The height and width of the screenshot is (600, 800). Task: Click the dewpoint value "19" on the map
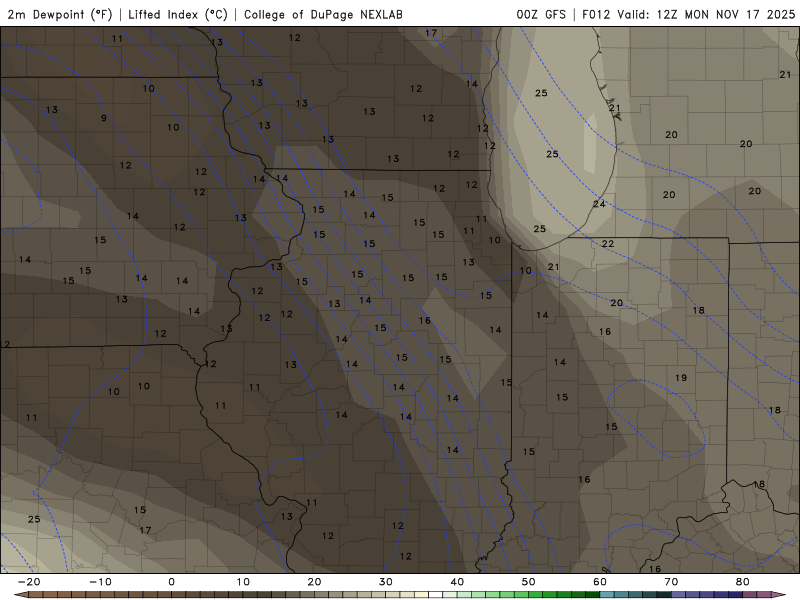[x=681, y=378]
